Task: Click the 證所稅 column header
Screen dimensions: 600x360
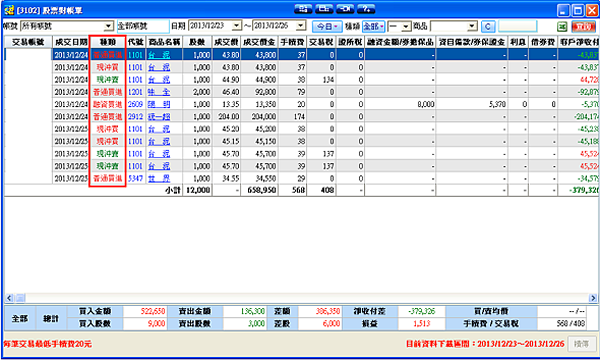Action: pos(350,42)
